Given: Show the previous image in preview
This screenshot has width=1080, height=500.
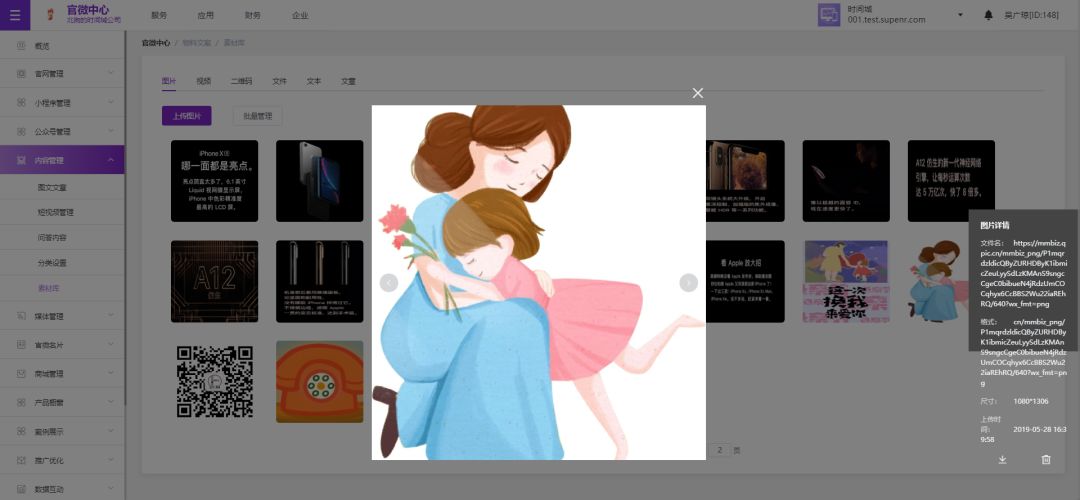Looking at the screenshot, I should coord(389,283).
